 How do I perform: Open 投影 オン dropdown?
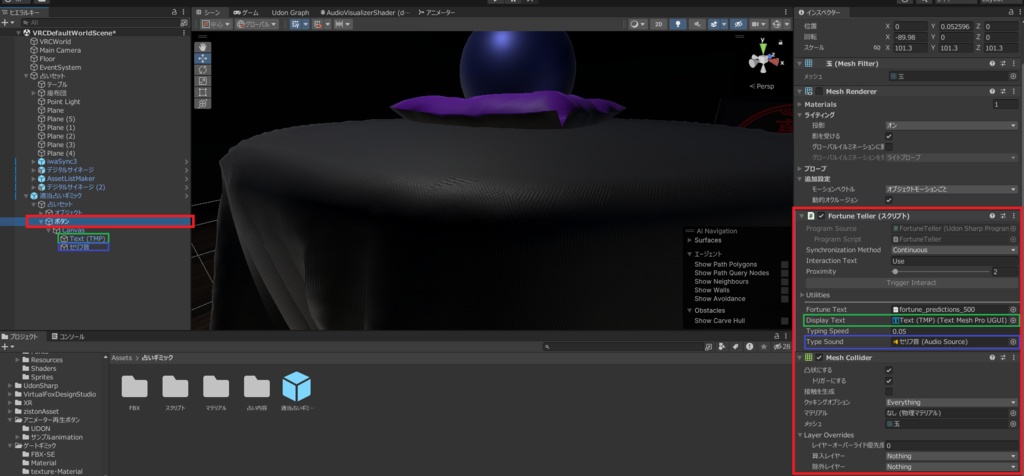click(952, 125)
